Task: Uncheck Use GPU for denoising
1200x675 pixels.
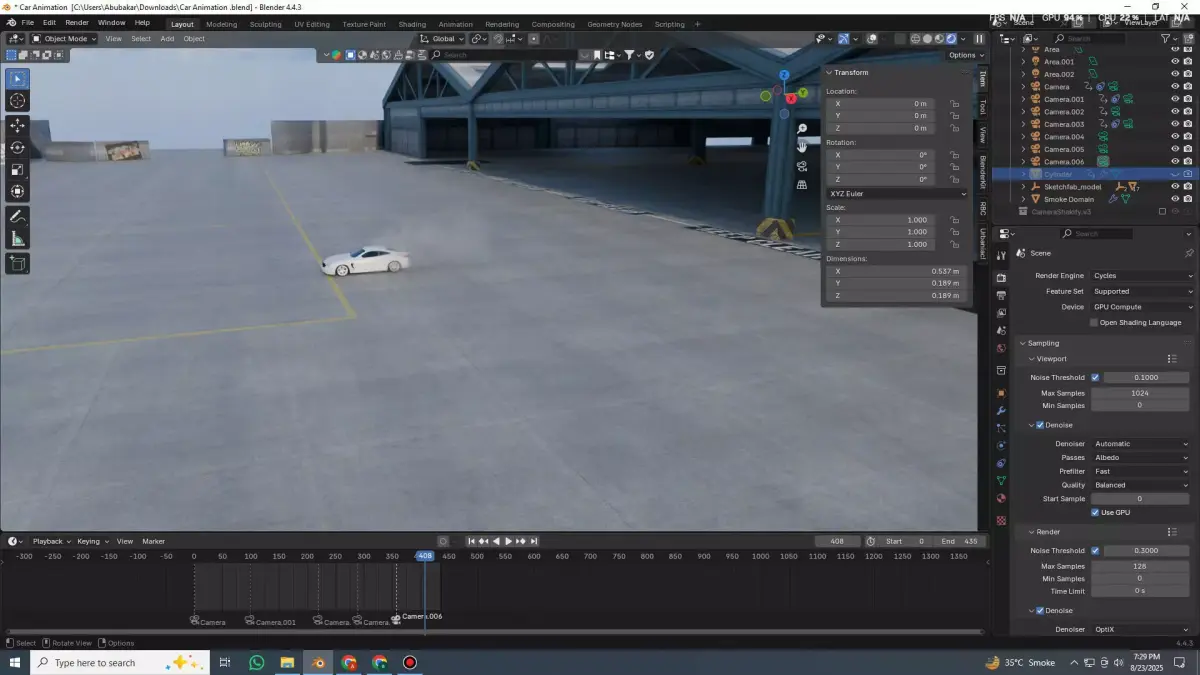Action: (x=1095, y=512)
